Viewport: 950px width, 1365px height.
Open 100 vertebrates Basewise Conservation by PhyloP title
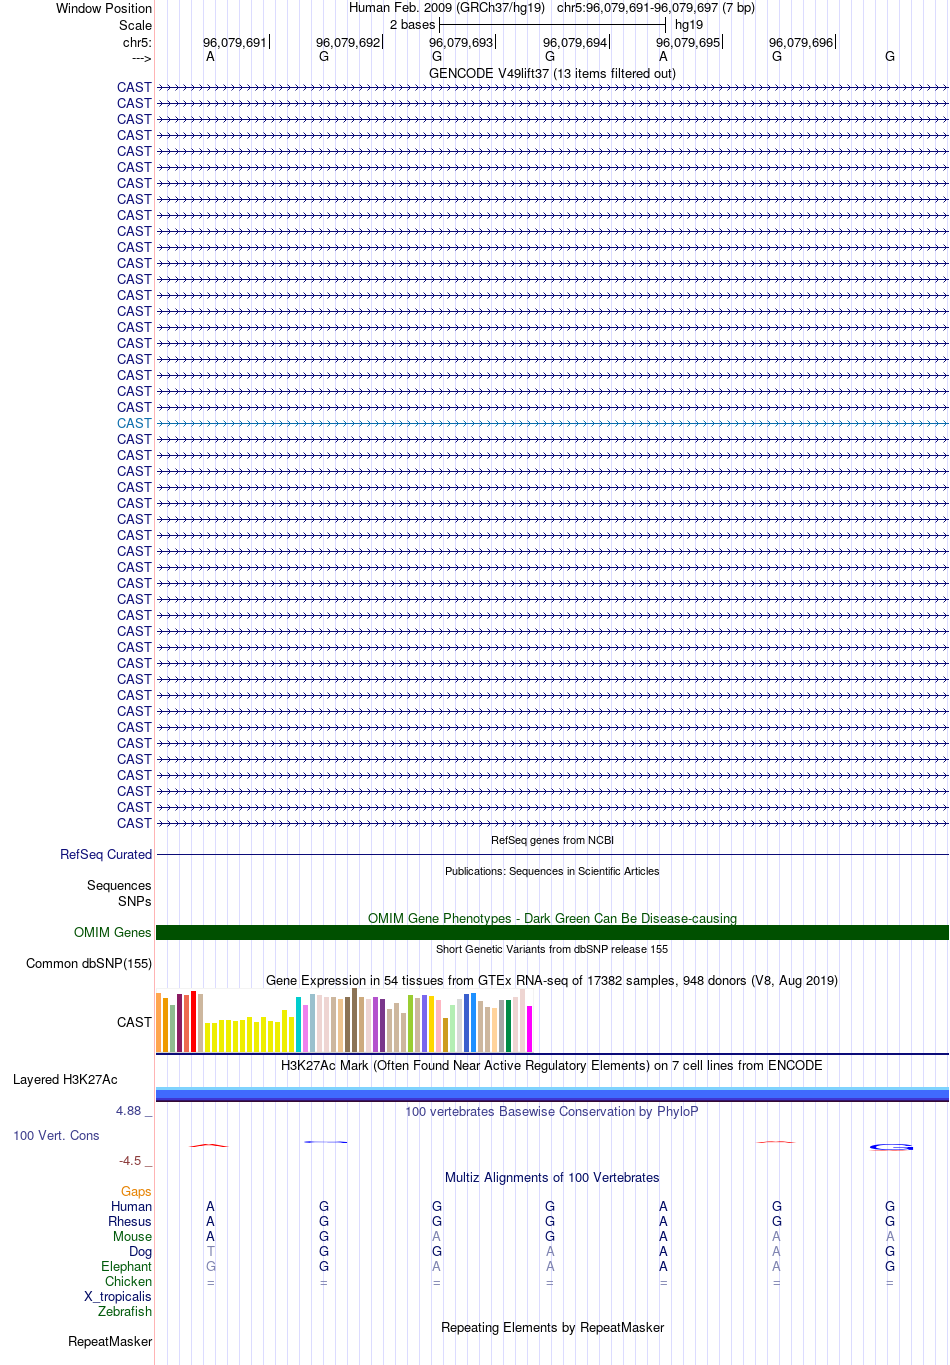point(552,1111)
